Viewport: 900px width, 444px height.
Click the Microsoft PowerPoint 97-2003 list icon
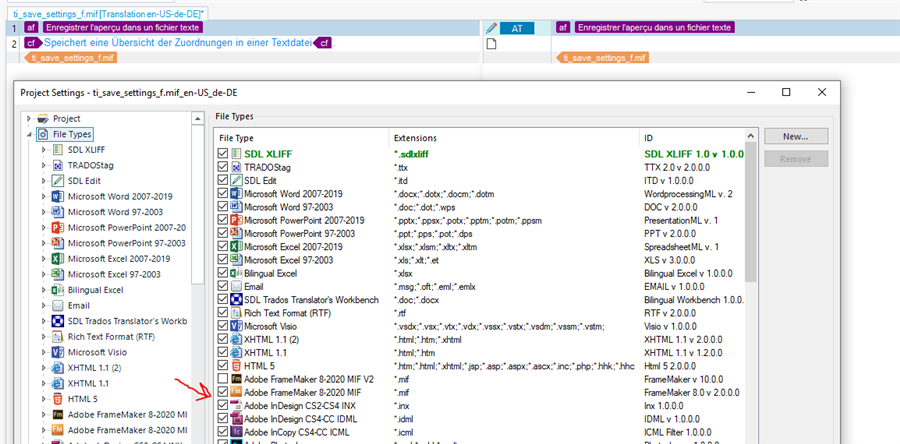236,233
